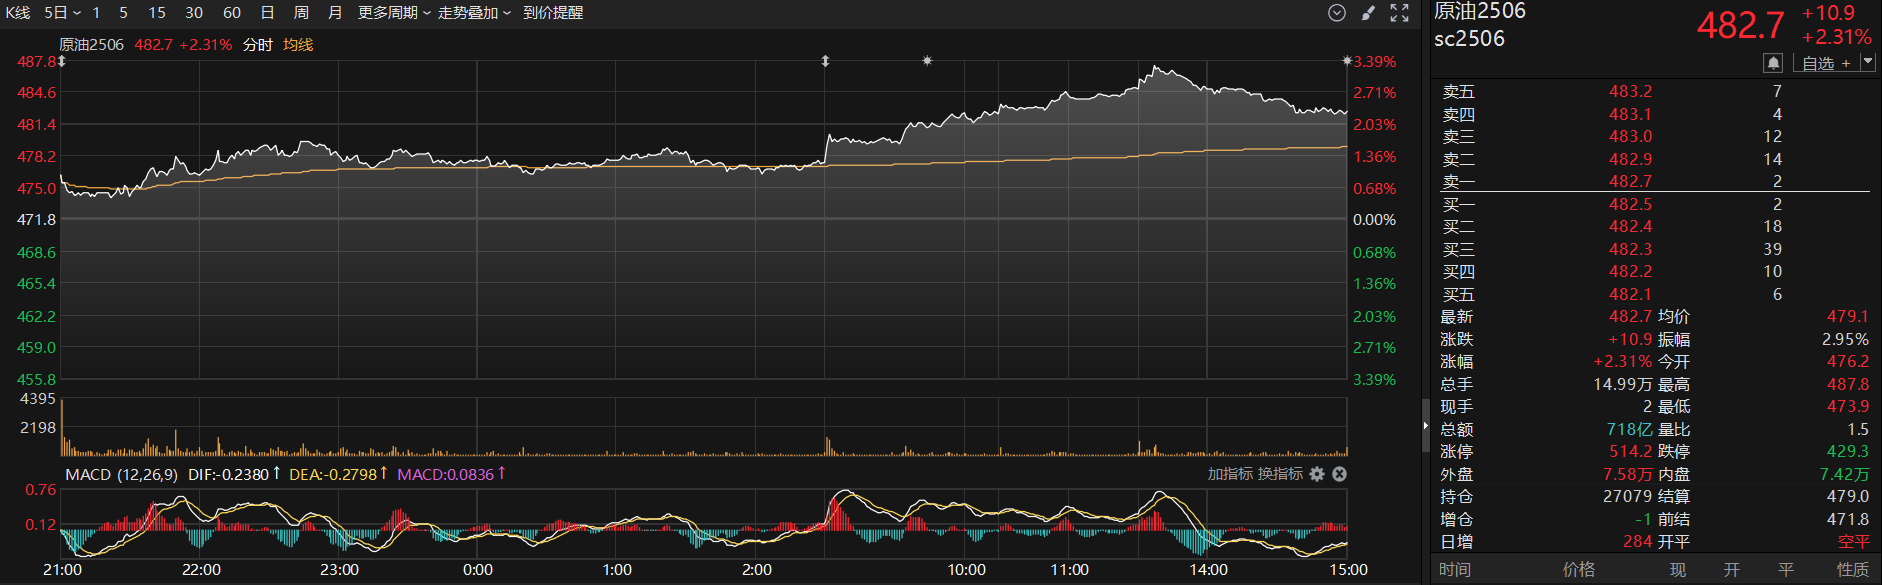The height and width of the screenshot is (585, 1882).
Task: Click the 外盘 7.58万 value
Action: click(1627, 474)
